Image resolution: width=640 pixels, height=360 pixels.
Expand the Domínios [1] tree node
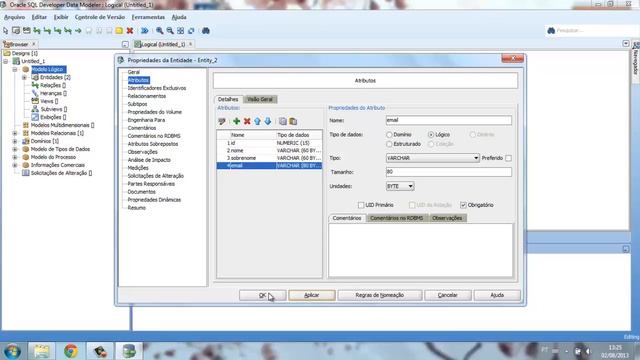pyautogui.click(x=15, y=141)
